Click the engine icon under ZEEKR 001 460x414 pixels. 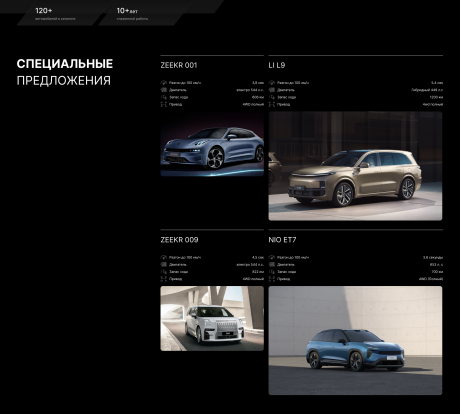click(x=163, y=90)
